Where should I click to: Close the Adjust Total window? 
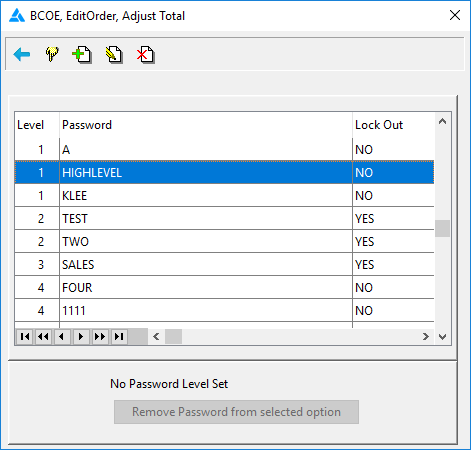455,15
